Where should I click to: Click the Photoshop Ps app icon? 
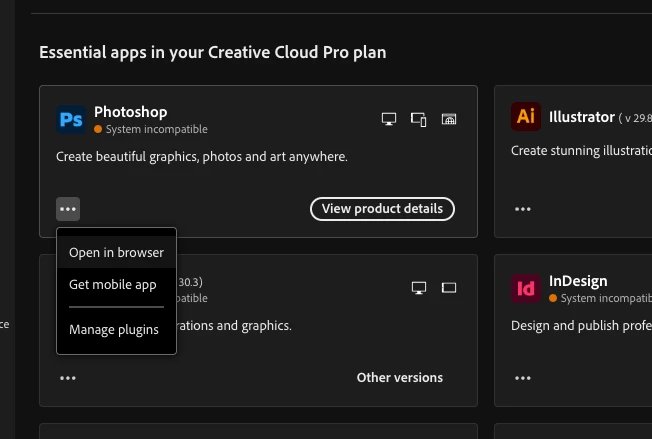pyautogui.click(x=71, y=120)
